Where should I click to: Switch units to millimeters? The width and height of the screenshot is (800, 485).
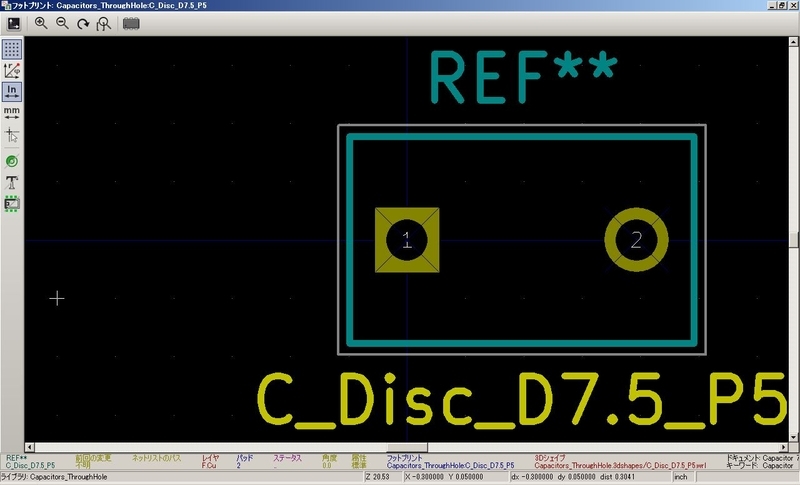(x=12, y=112)
